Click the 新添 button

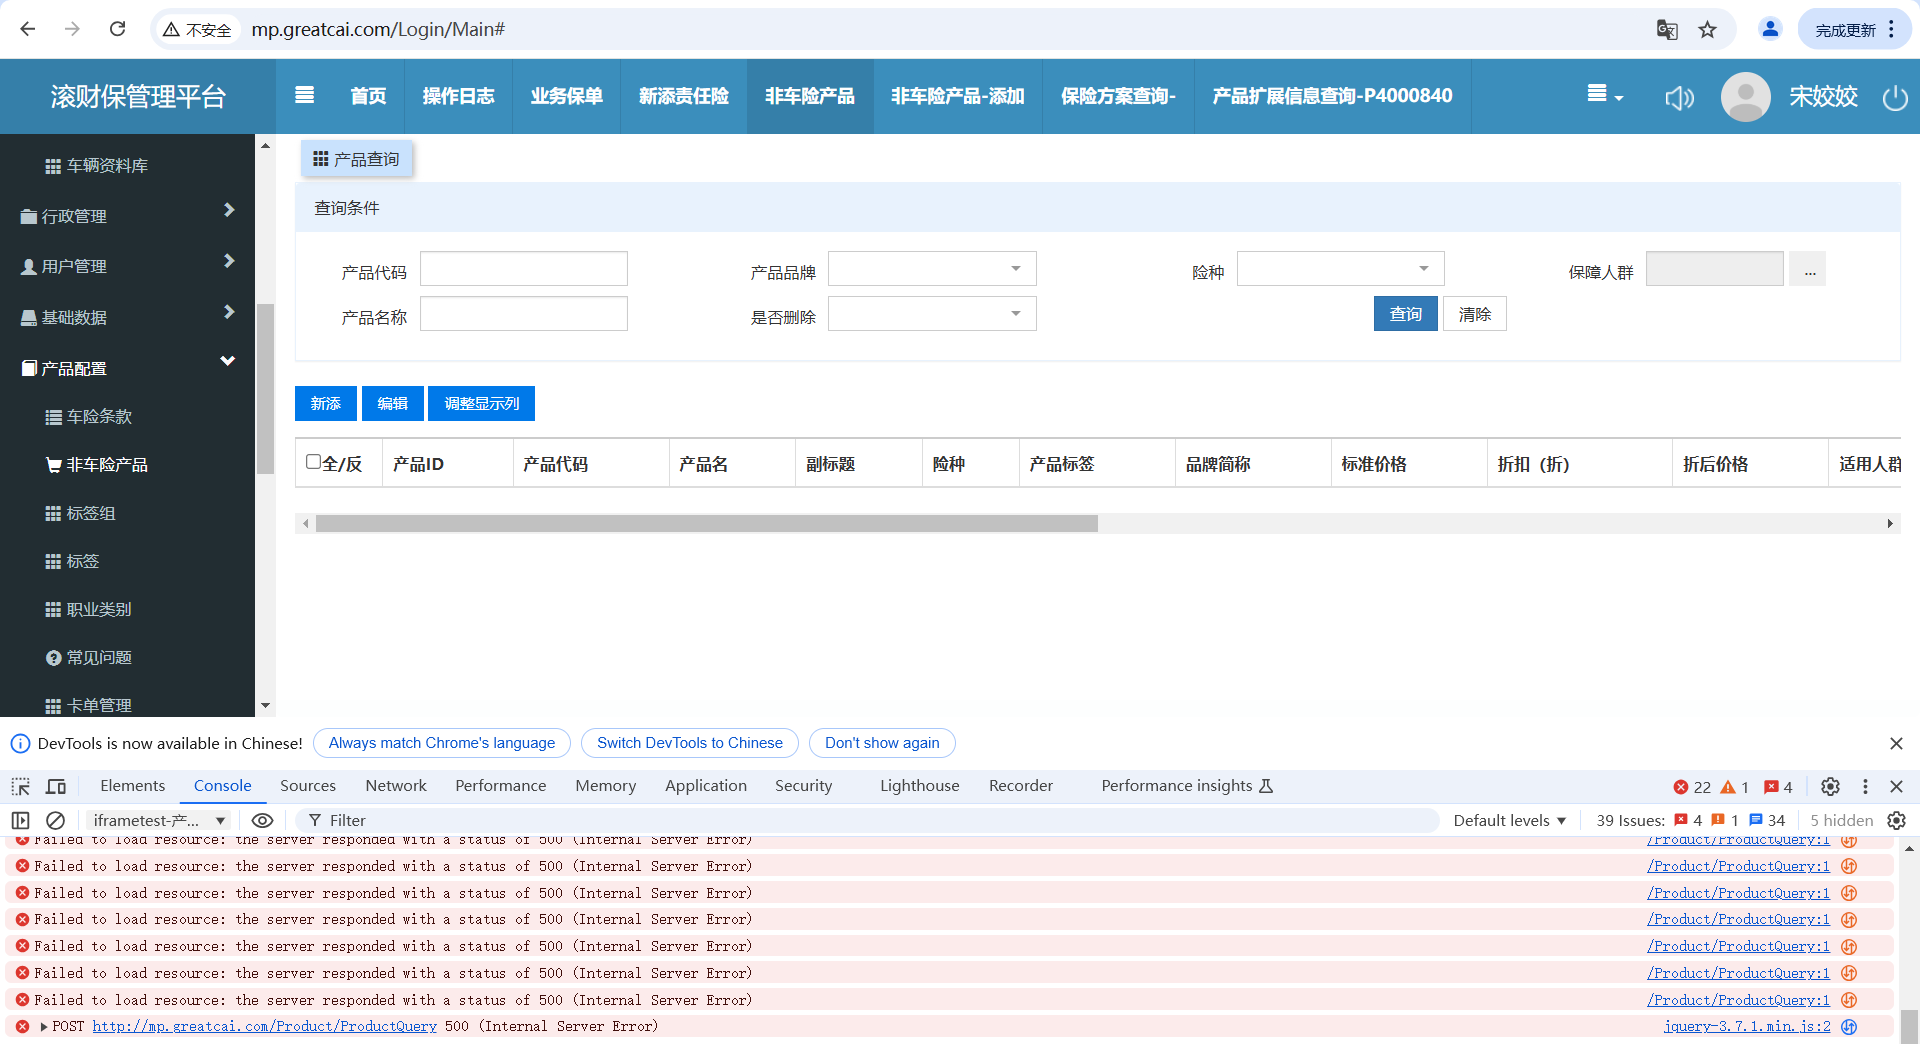pyautogui.click(x=326, y=404)
